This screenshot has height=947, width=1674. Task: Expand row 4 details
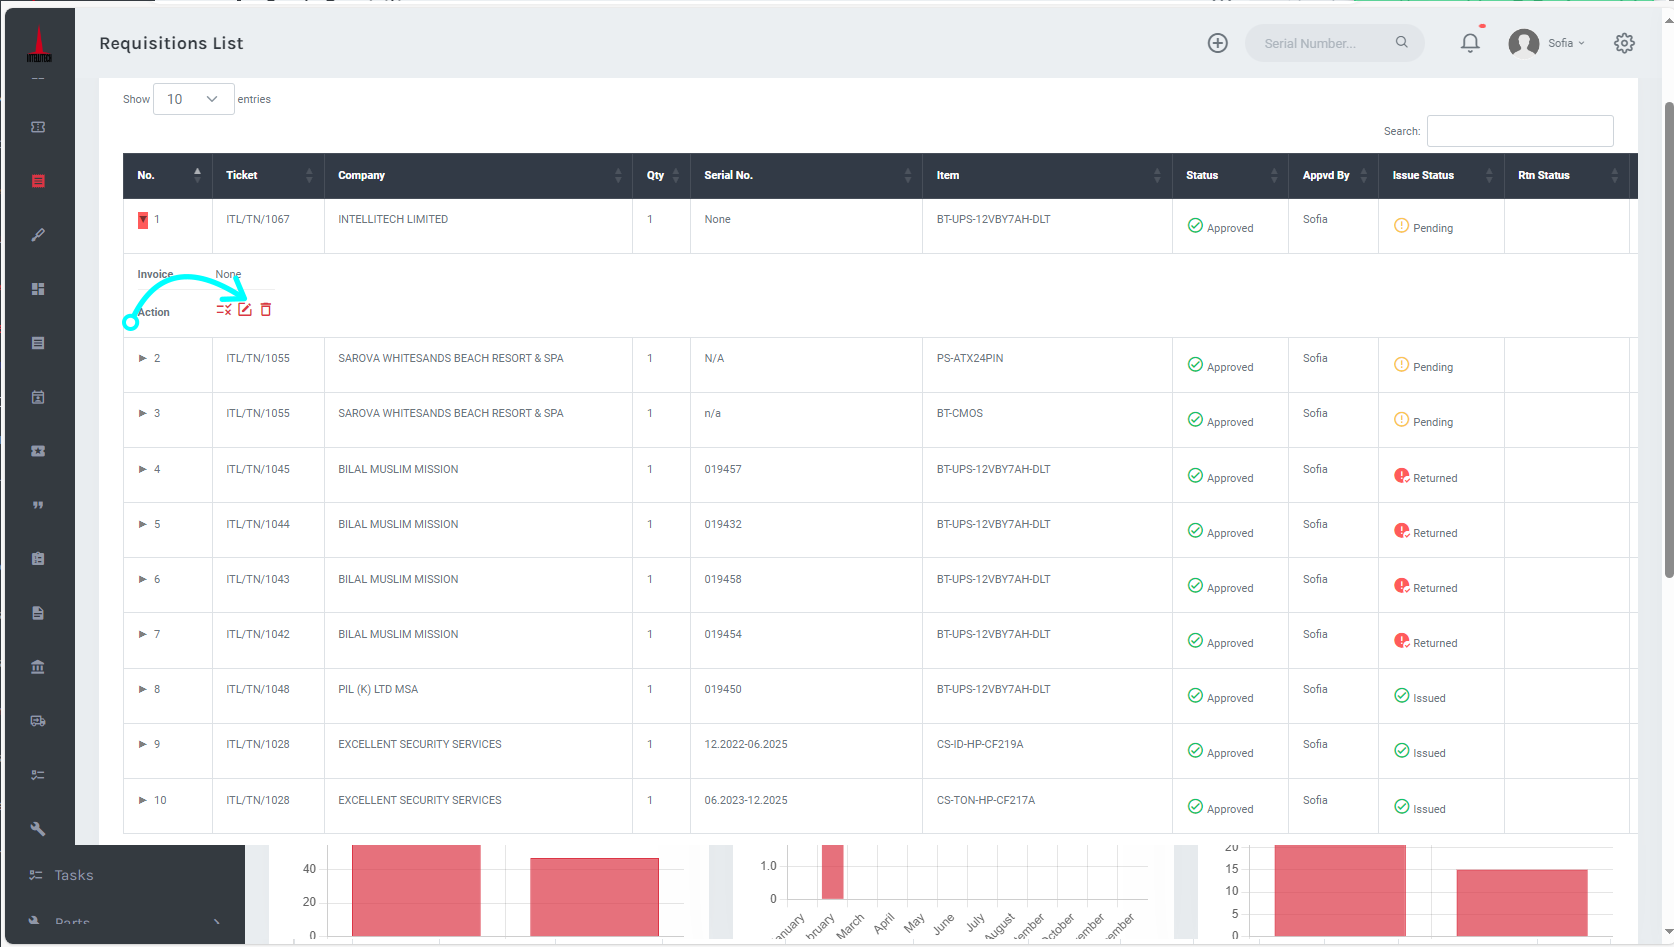point(143,469)
